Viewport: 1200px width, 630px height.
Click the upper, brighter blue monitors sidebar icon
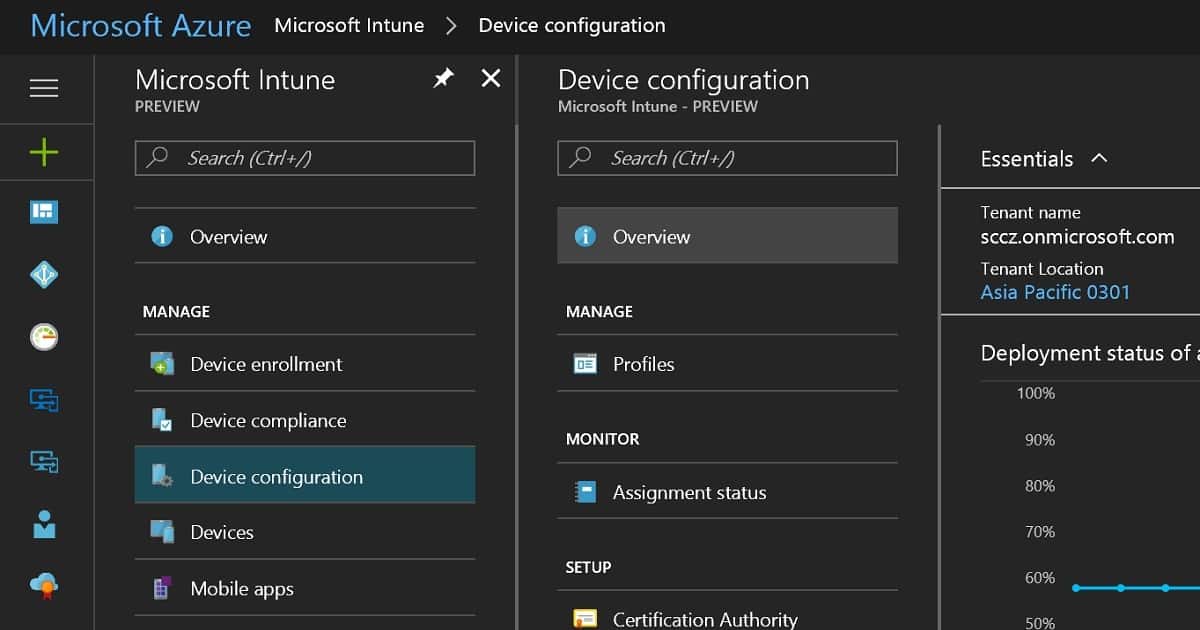[44, 400]
